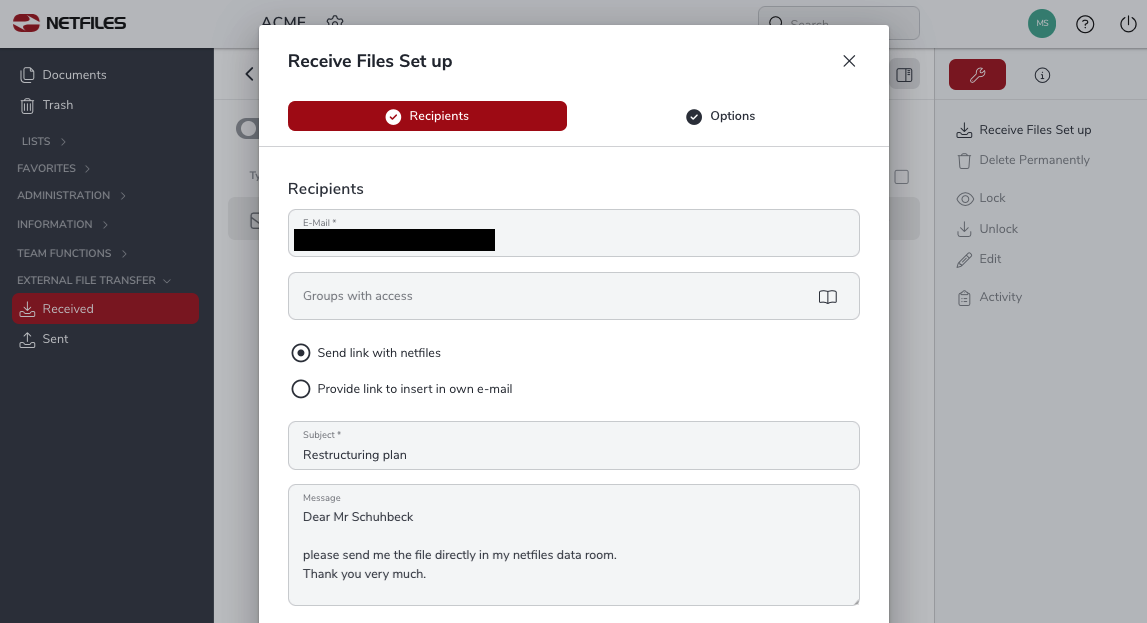Close the Receive Files Set up dialog

[x=849, y=61]
